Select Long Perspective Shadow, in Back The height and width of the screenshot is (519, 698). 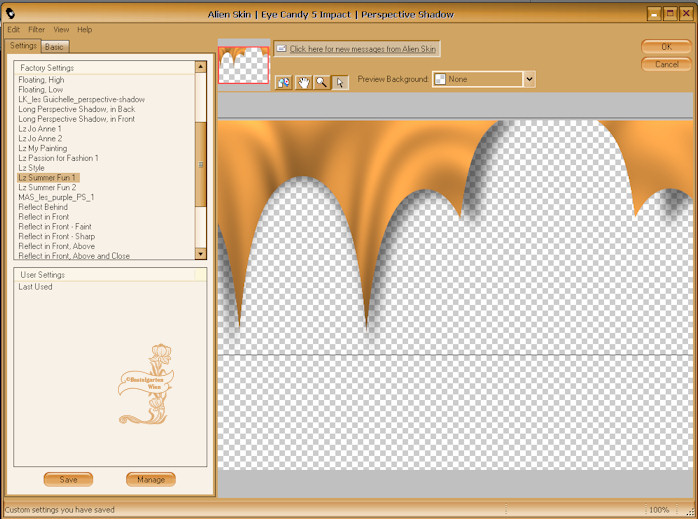[x=77, y=109]
